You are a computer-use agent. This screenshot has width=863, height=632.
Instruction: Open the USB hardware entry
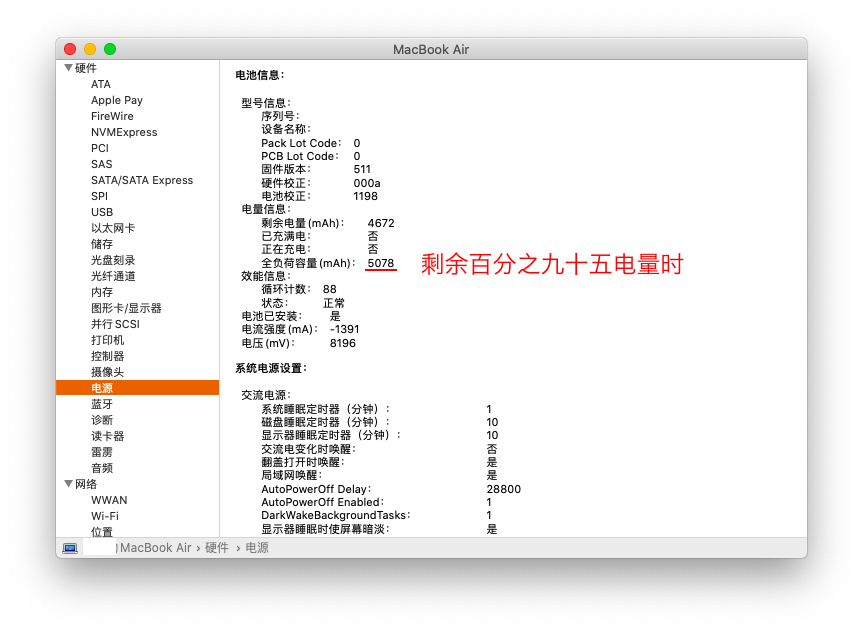click(102, 212)
